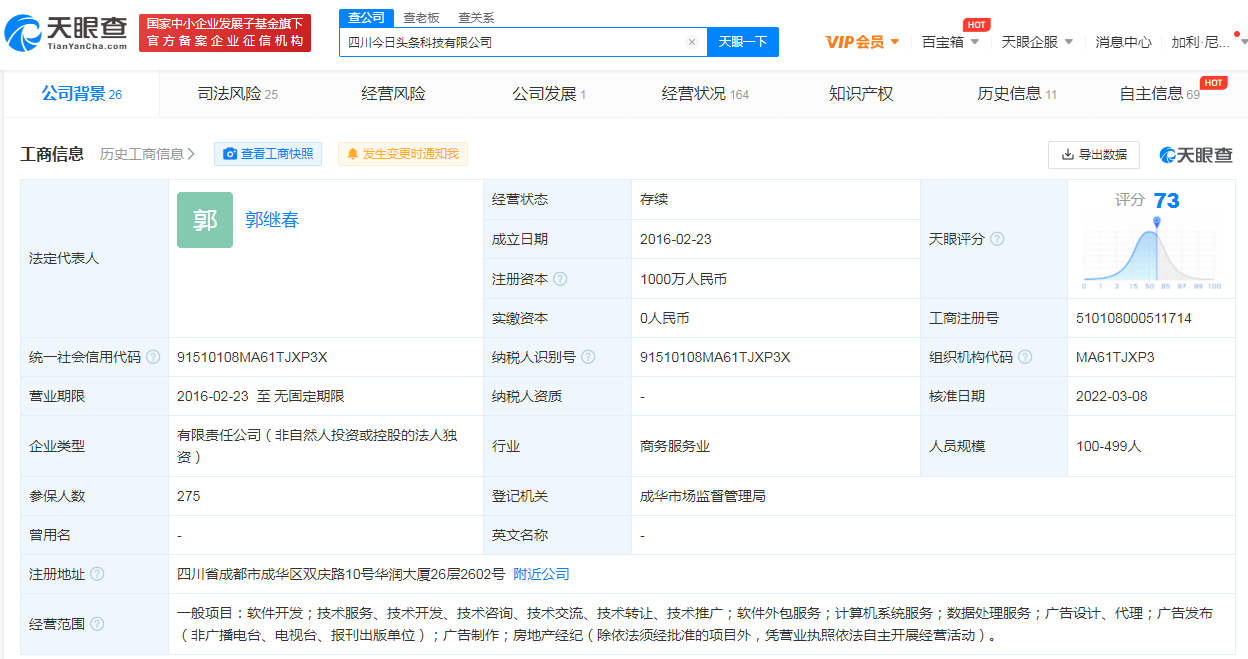Click the green 郭 avatar icon
Image resolution: width=1248 pixels, height=659 pixels.
205,220
